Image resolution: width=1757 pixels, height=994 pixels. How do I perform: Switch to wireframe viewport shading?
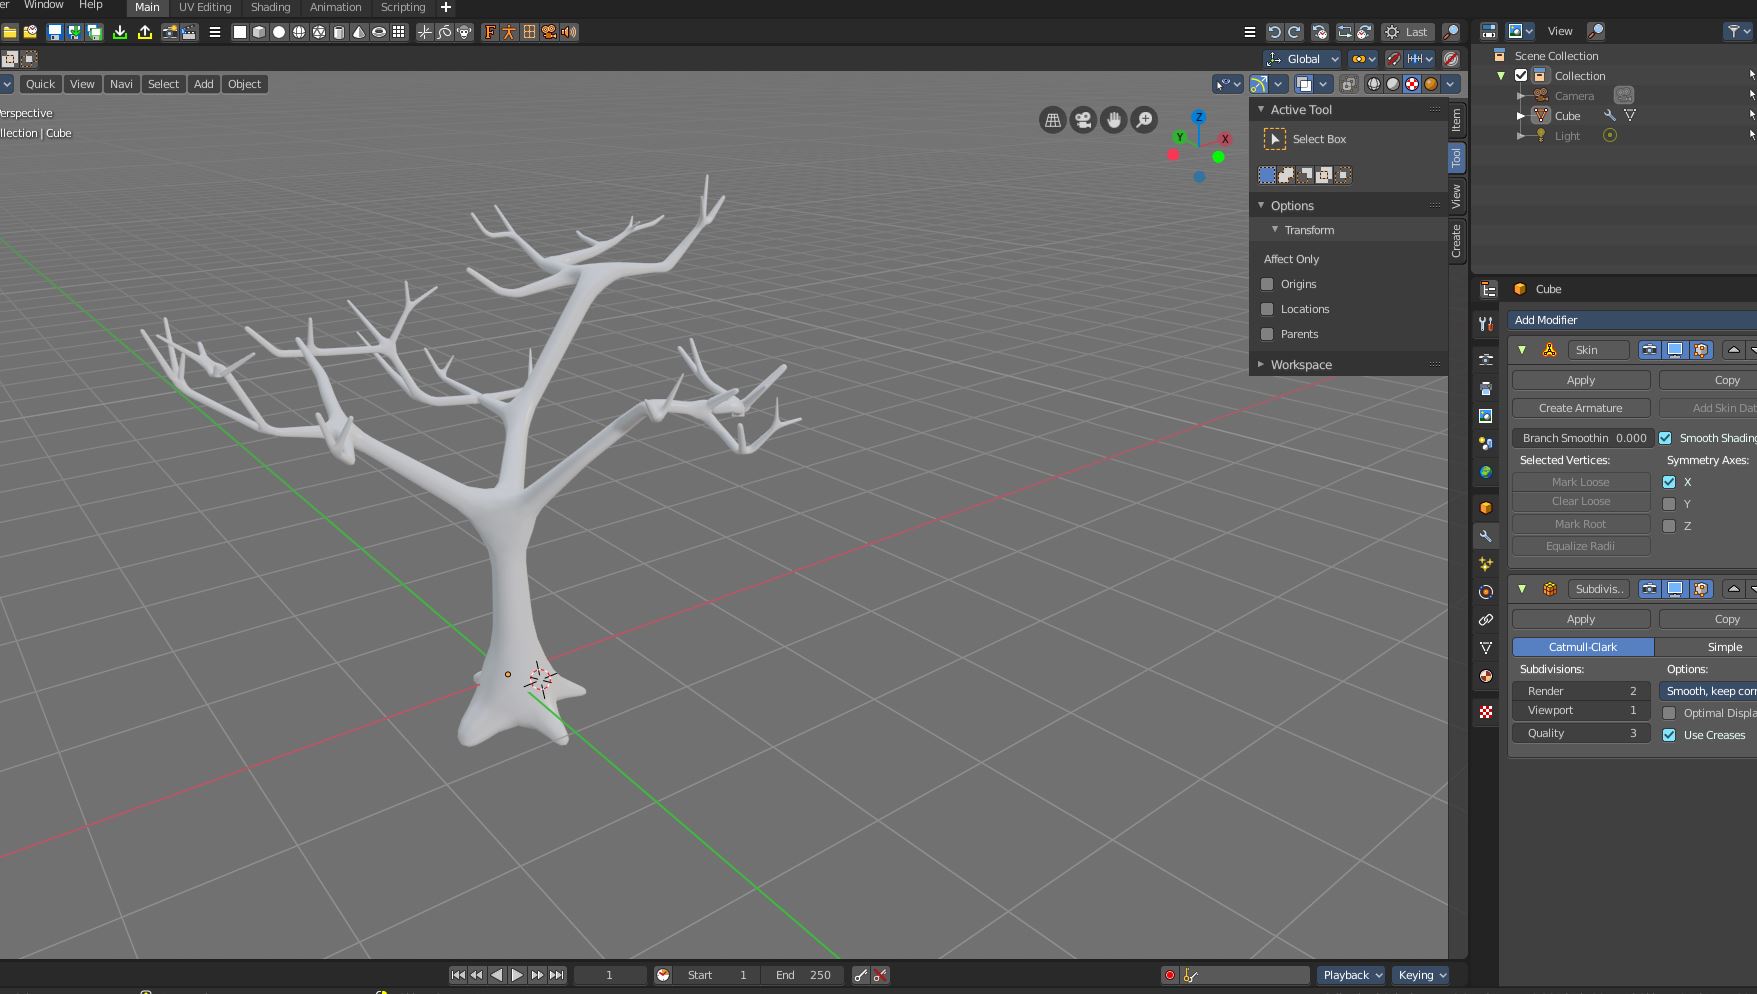pyautogui.click(x=1373, y=84)
